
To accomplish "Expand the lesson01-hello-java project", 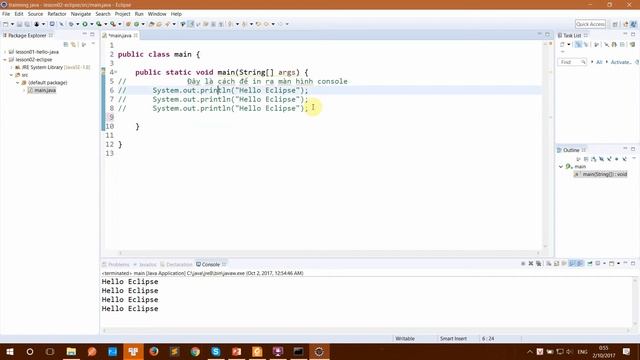I will pyautogui.click(x=5, y=52).
